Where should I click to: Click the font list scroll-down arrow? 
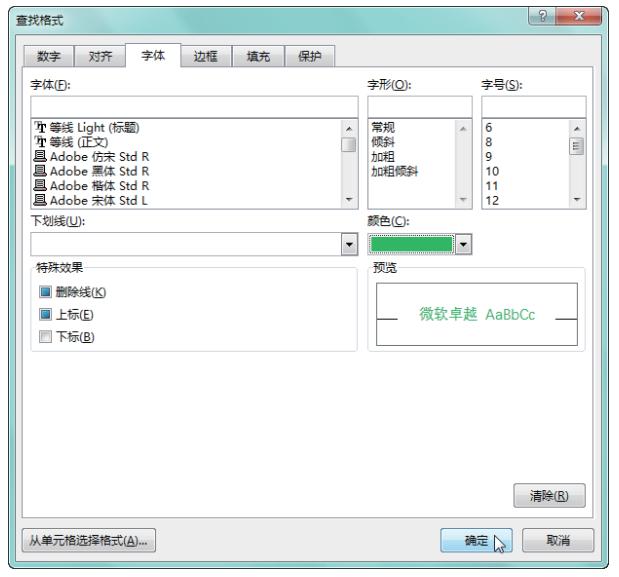[x=349, y=199]
